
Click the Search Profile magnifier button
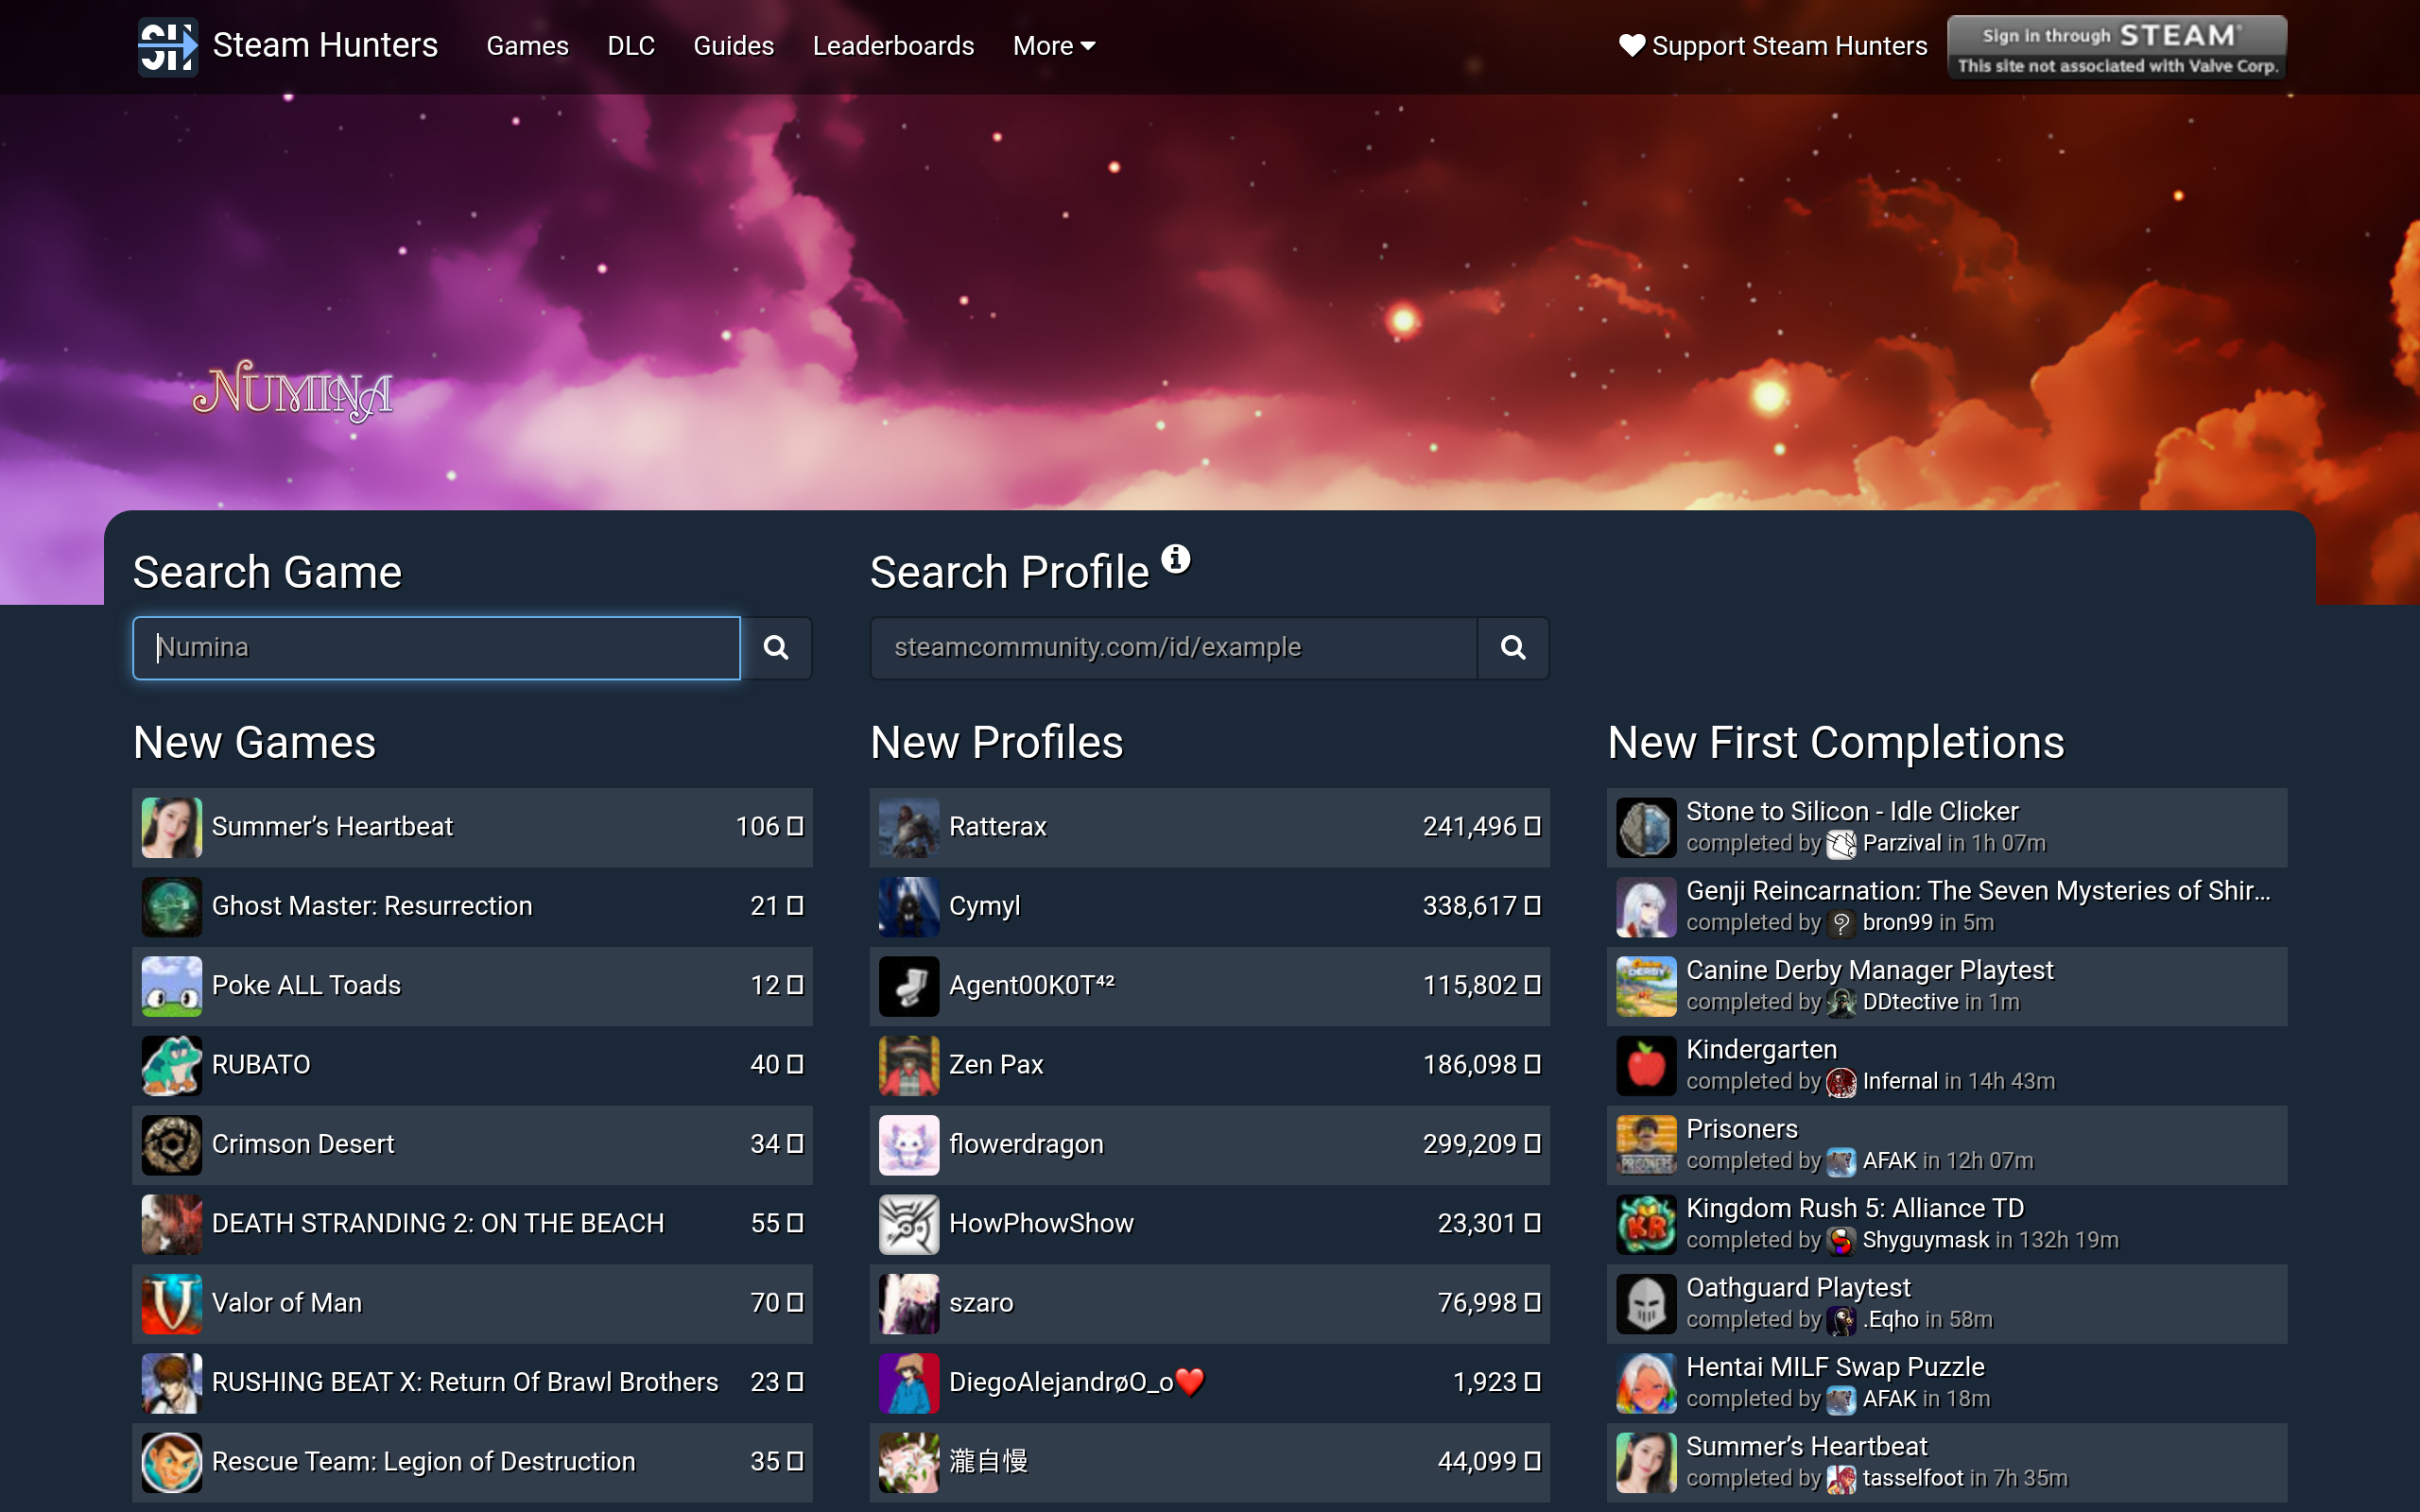click(1513, 648)
